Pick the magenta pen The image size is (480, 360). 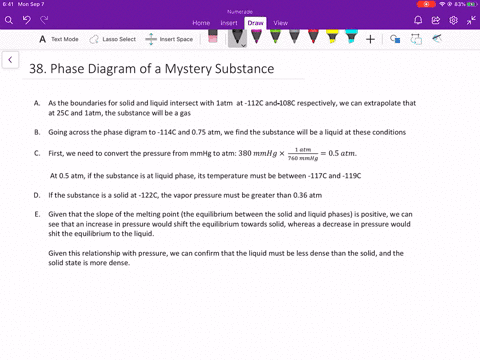(x=256, y=37)
